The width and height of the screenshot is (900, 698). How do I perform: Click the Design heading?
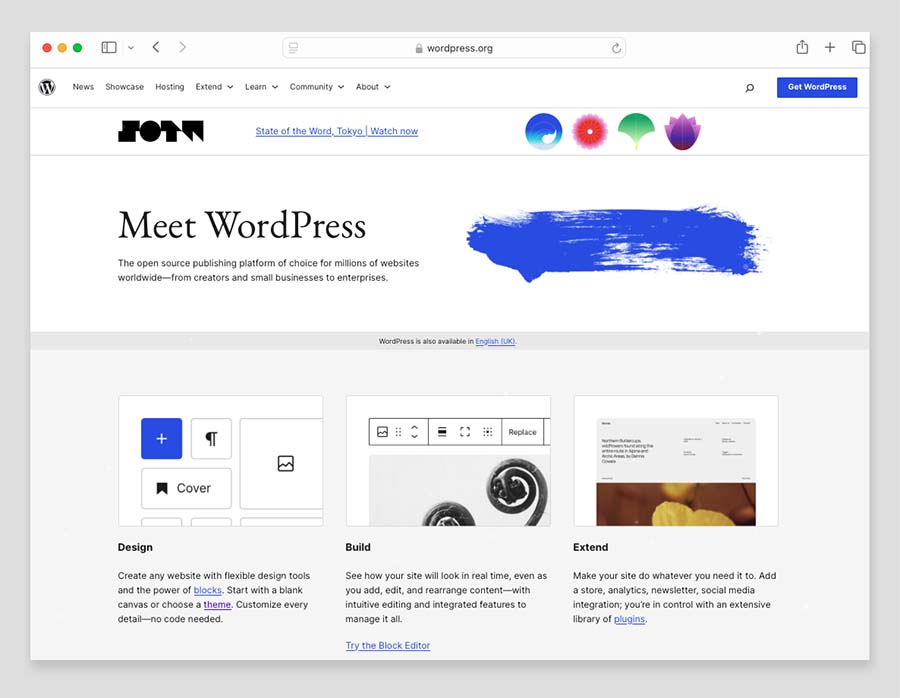click(x=135, y=547)
